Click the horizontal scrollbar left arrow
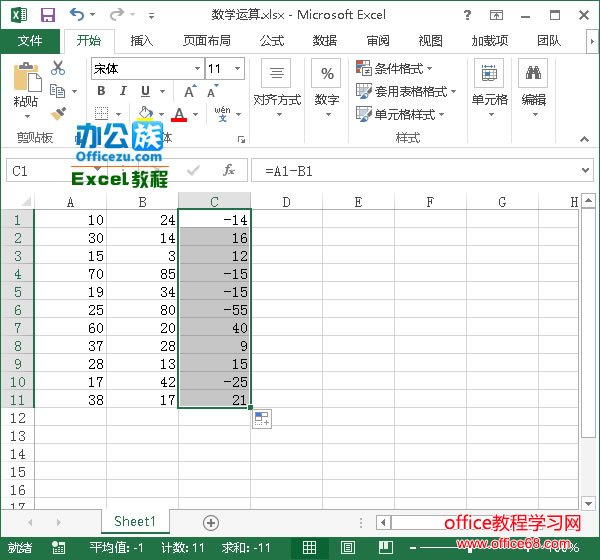Viewport: 600px width, 560px height. (383, 522)
